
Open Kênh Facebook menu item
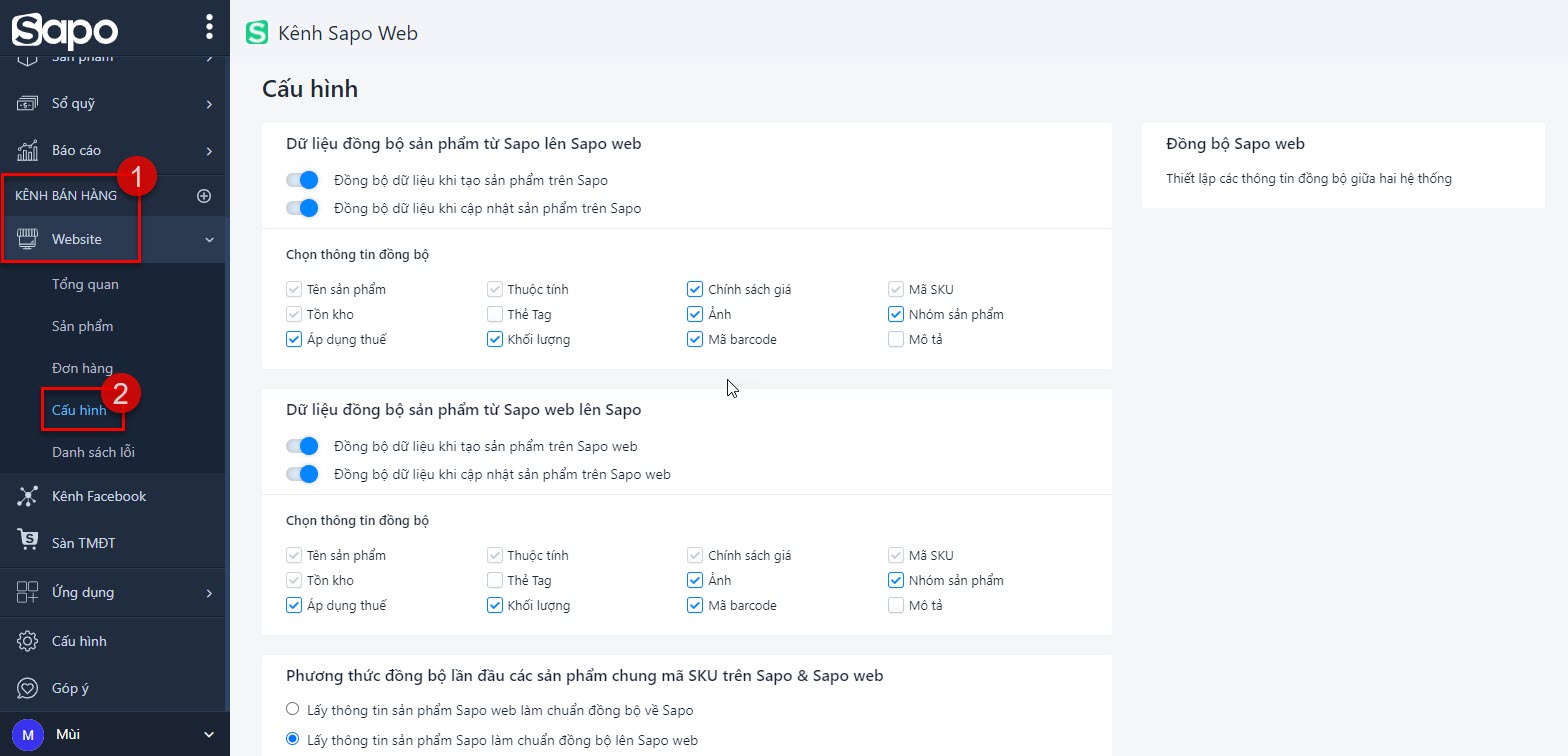pos(99,496)
